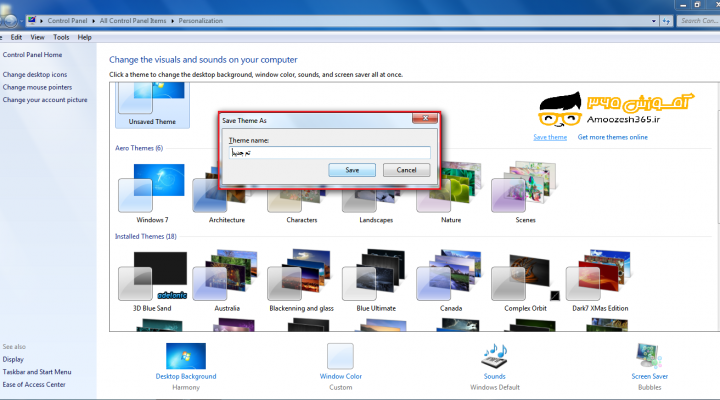Click the address bar refresh icon

pyautogui.click(x=666, y=21)
